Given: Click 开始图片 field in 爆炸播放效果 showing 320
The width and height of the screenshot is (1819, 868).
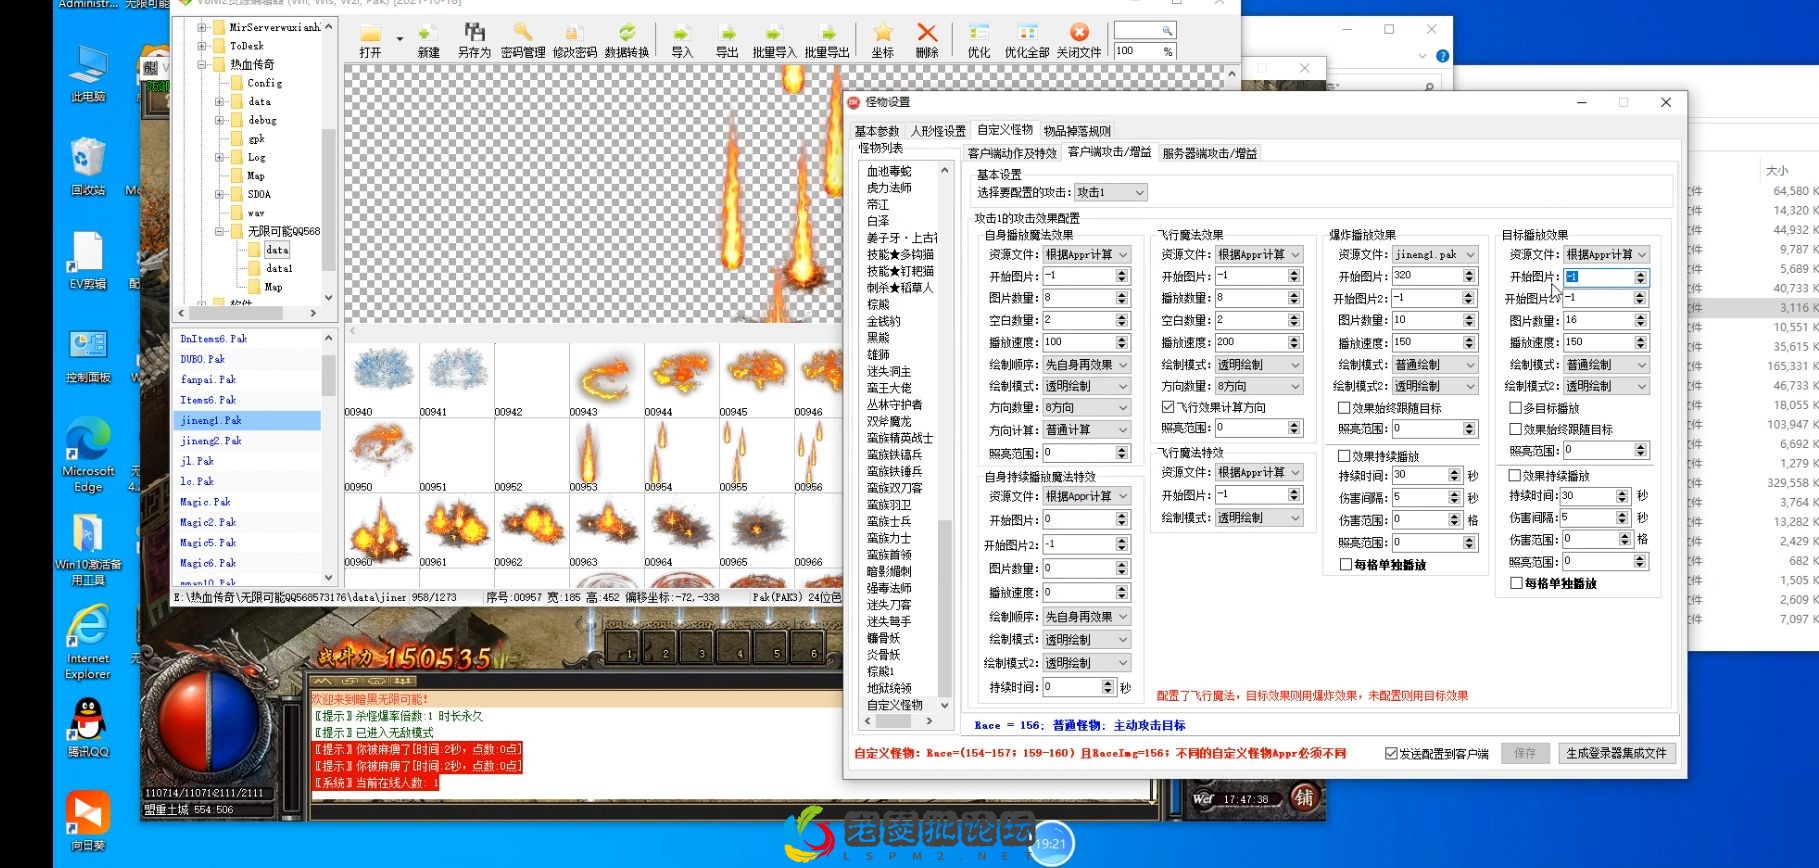Looking at the screenshot, I should (x=1426, y=276).
